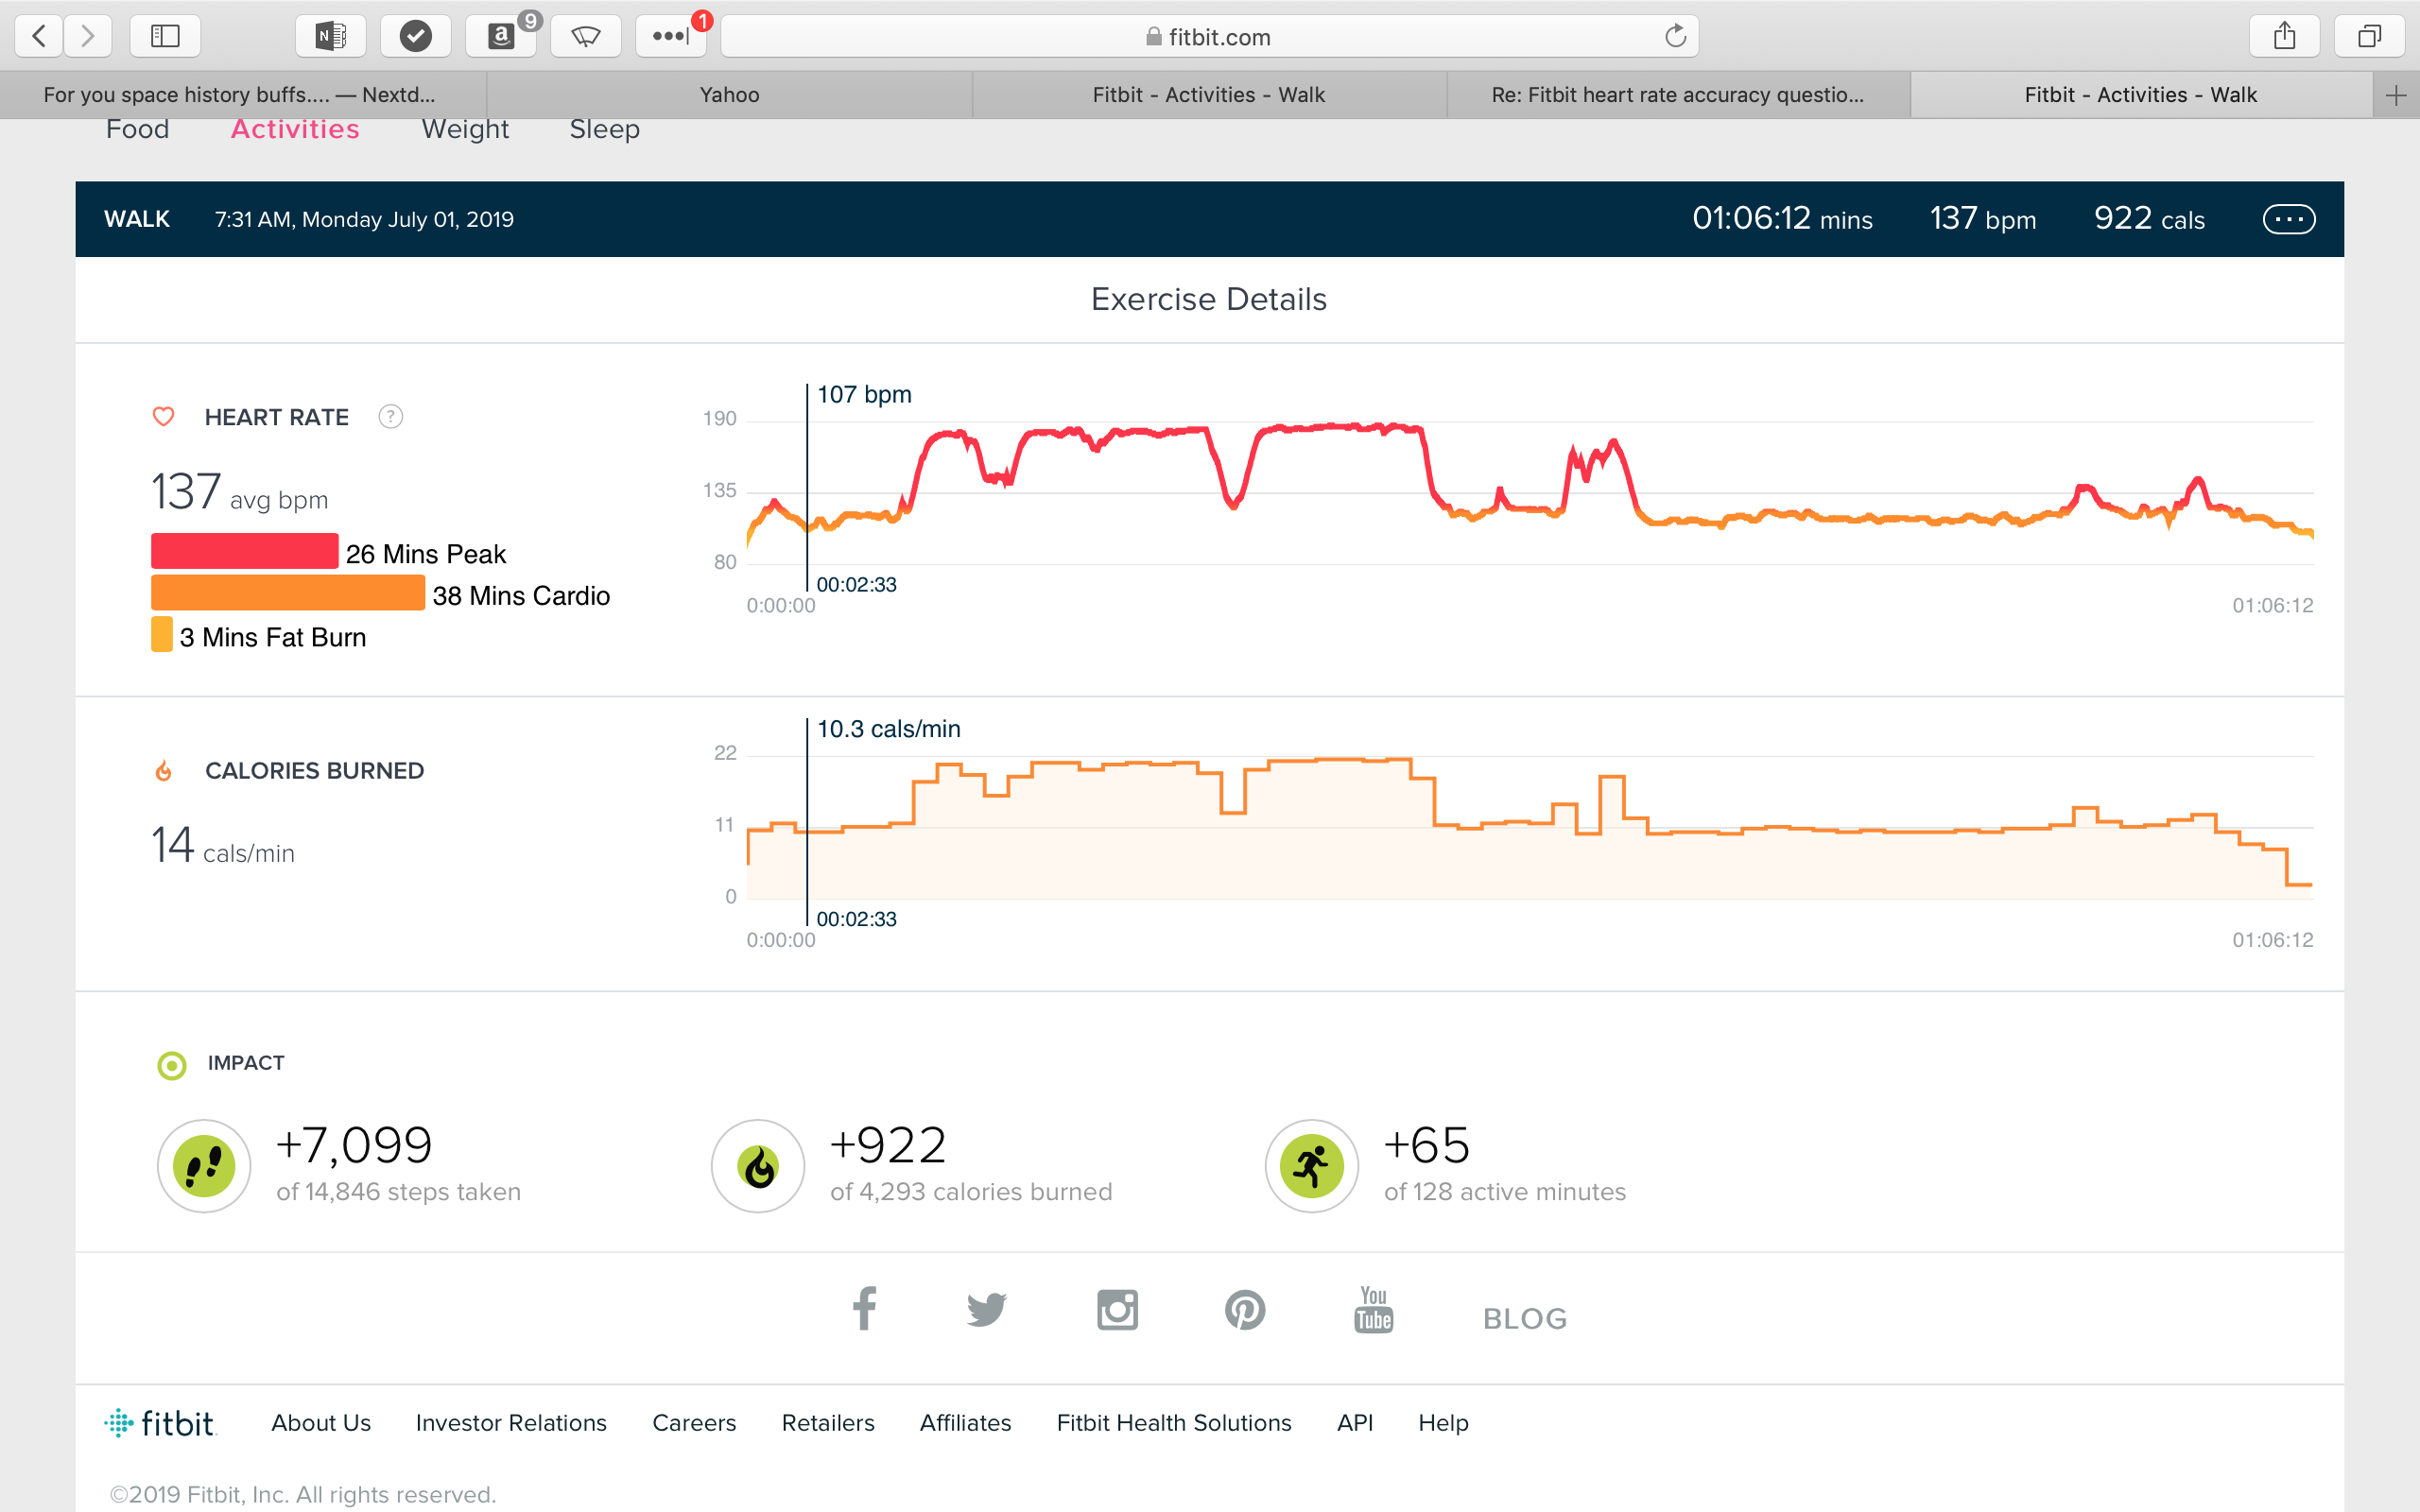Viewport: 2420px width, 1512px height.
Task: Open Fitbit's Facebook page
Action: [x=864, y=1309]
